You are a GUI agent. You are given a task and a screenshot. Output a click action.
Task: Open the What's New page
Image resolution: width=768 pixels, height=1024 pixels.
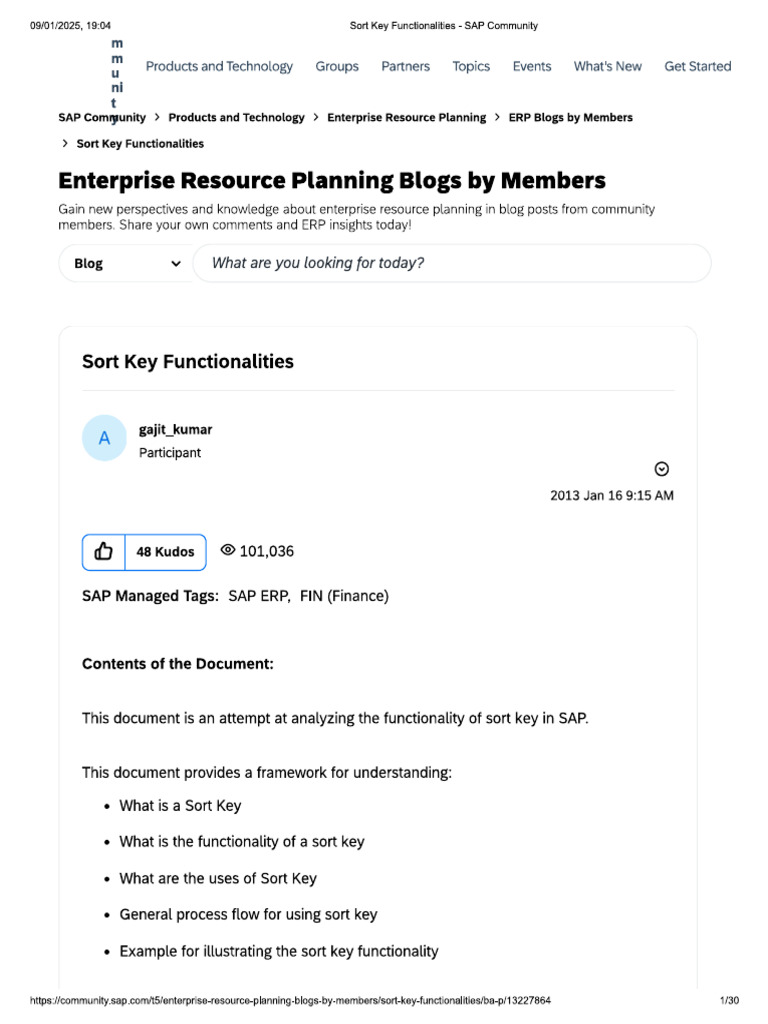click(607, 66)
